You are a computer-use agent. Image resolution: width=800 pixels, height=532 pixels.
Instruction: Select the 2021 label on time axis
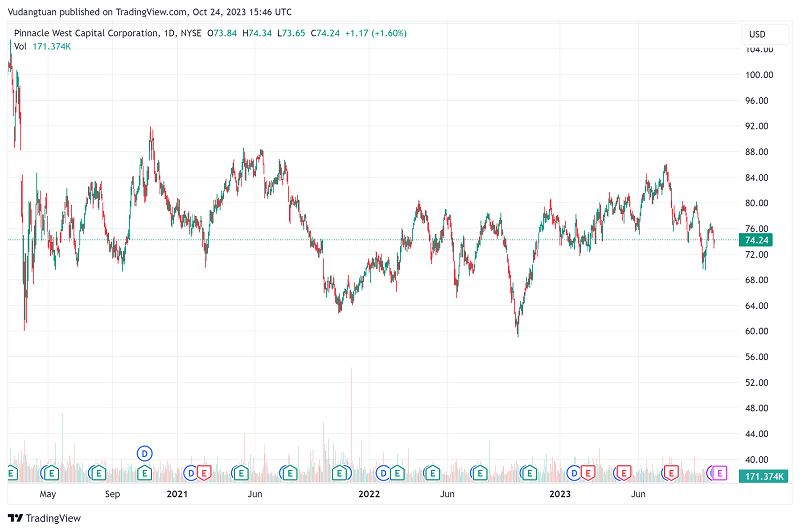[177, 494]
